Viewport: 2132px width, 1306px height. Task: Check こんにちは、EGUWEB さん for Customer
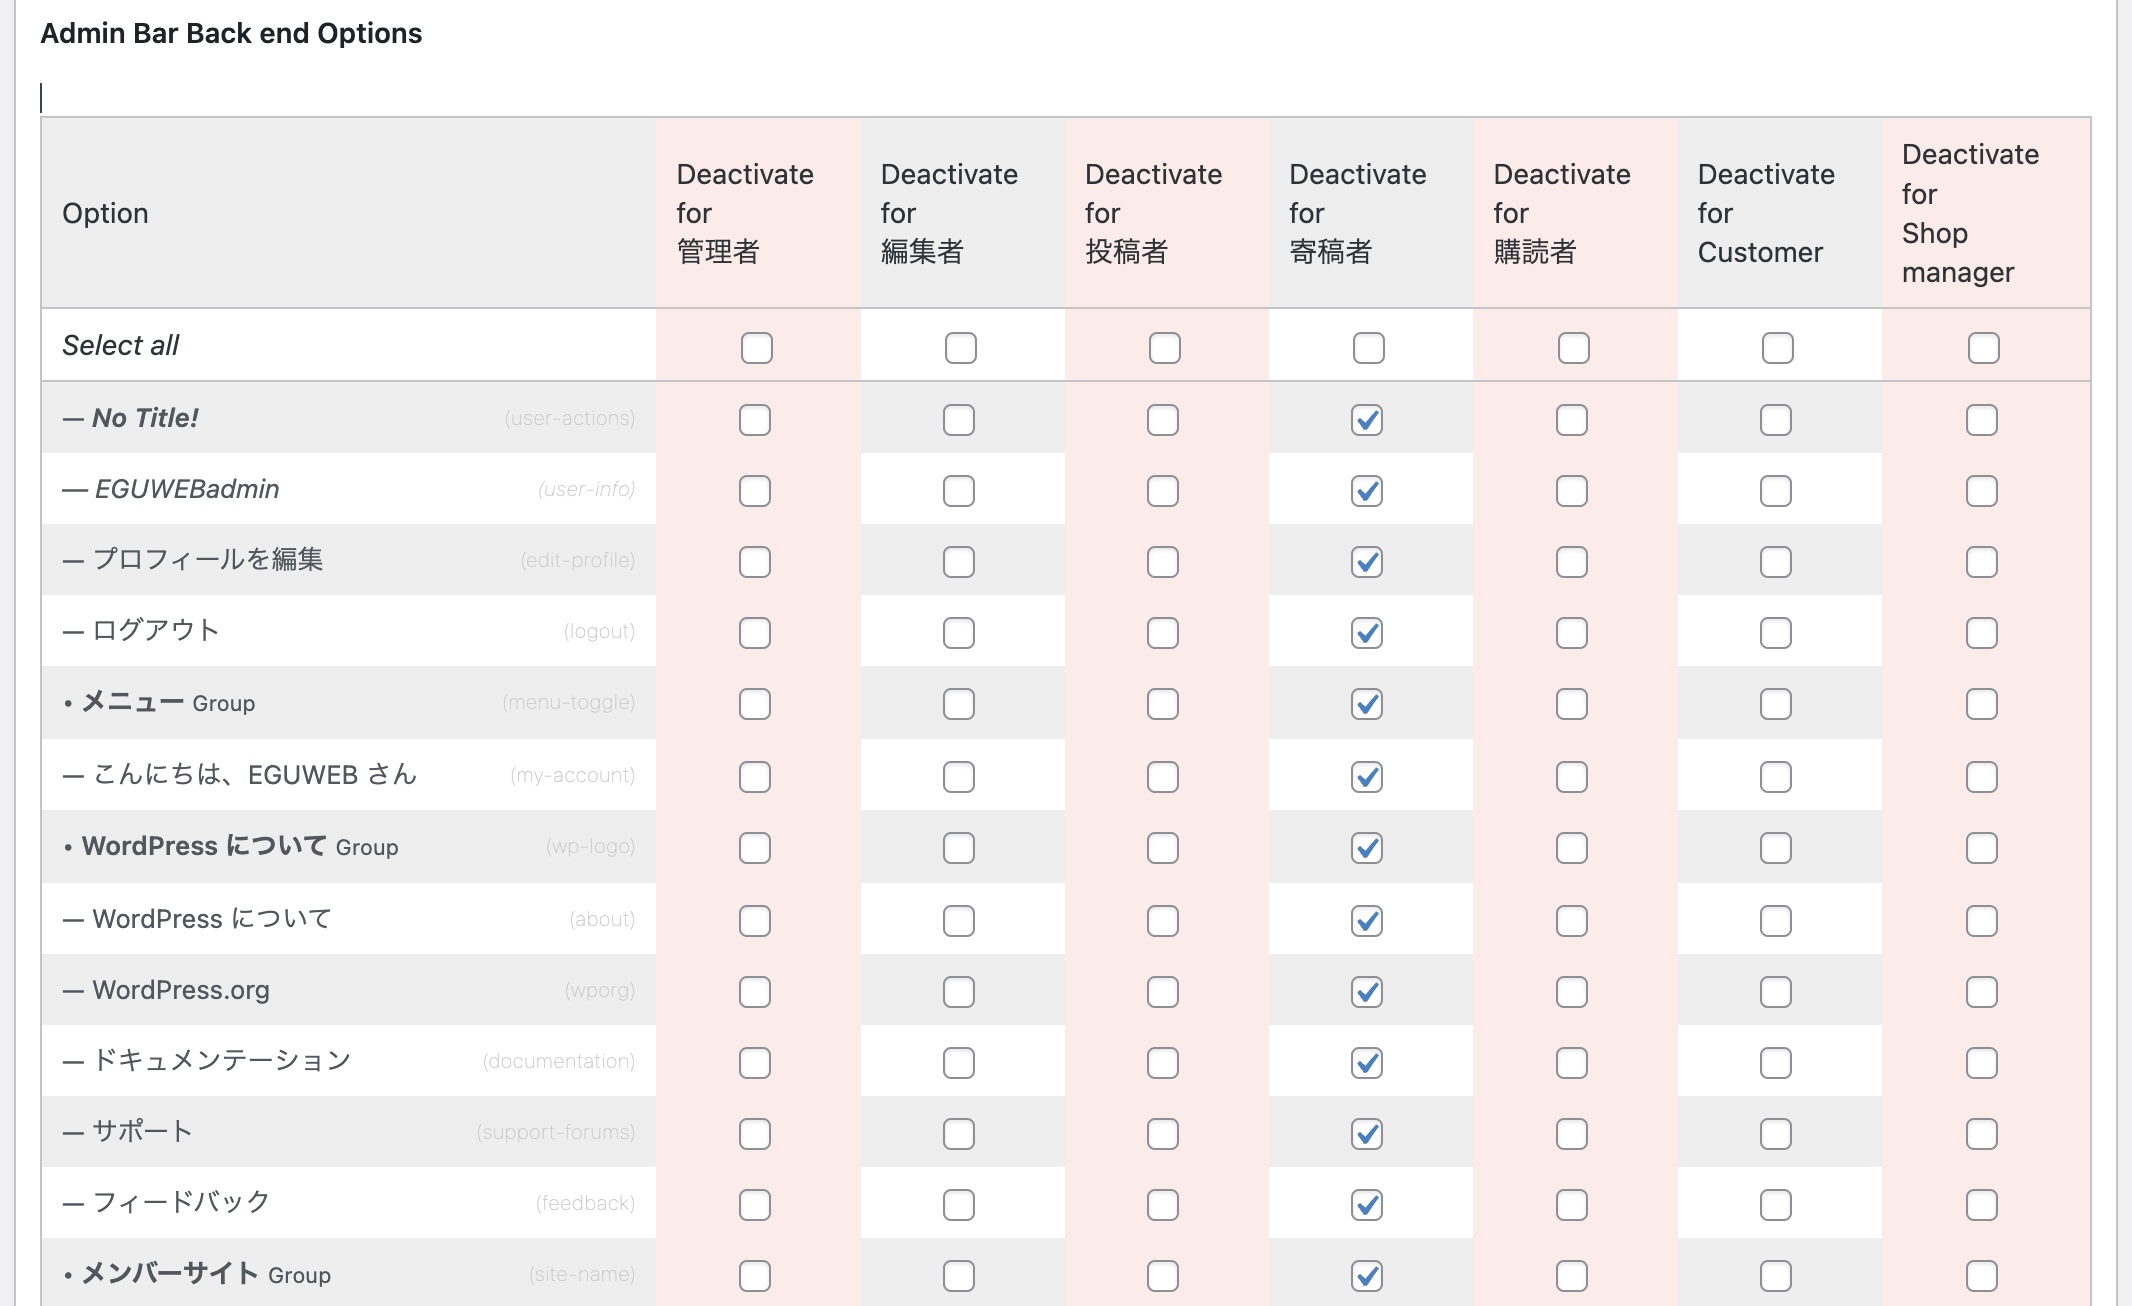[1776, 777]
